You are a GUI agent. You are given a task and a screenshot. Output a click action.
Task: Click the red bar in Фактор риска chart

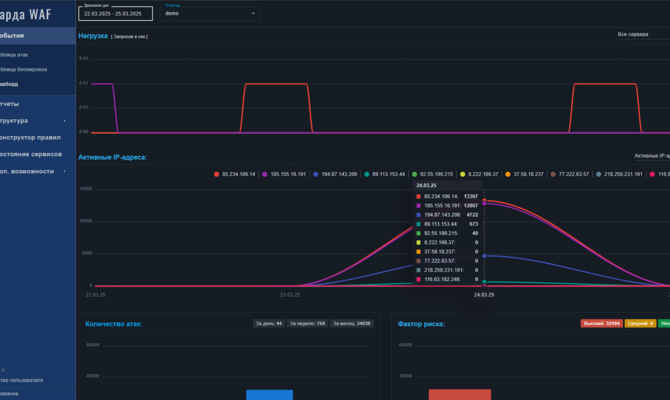460,395
